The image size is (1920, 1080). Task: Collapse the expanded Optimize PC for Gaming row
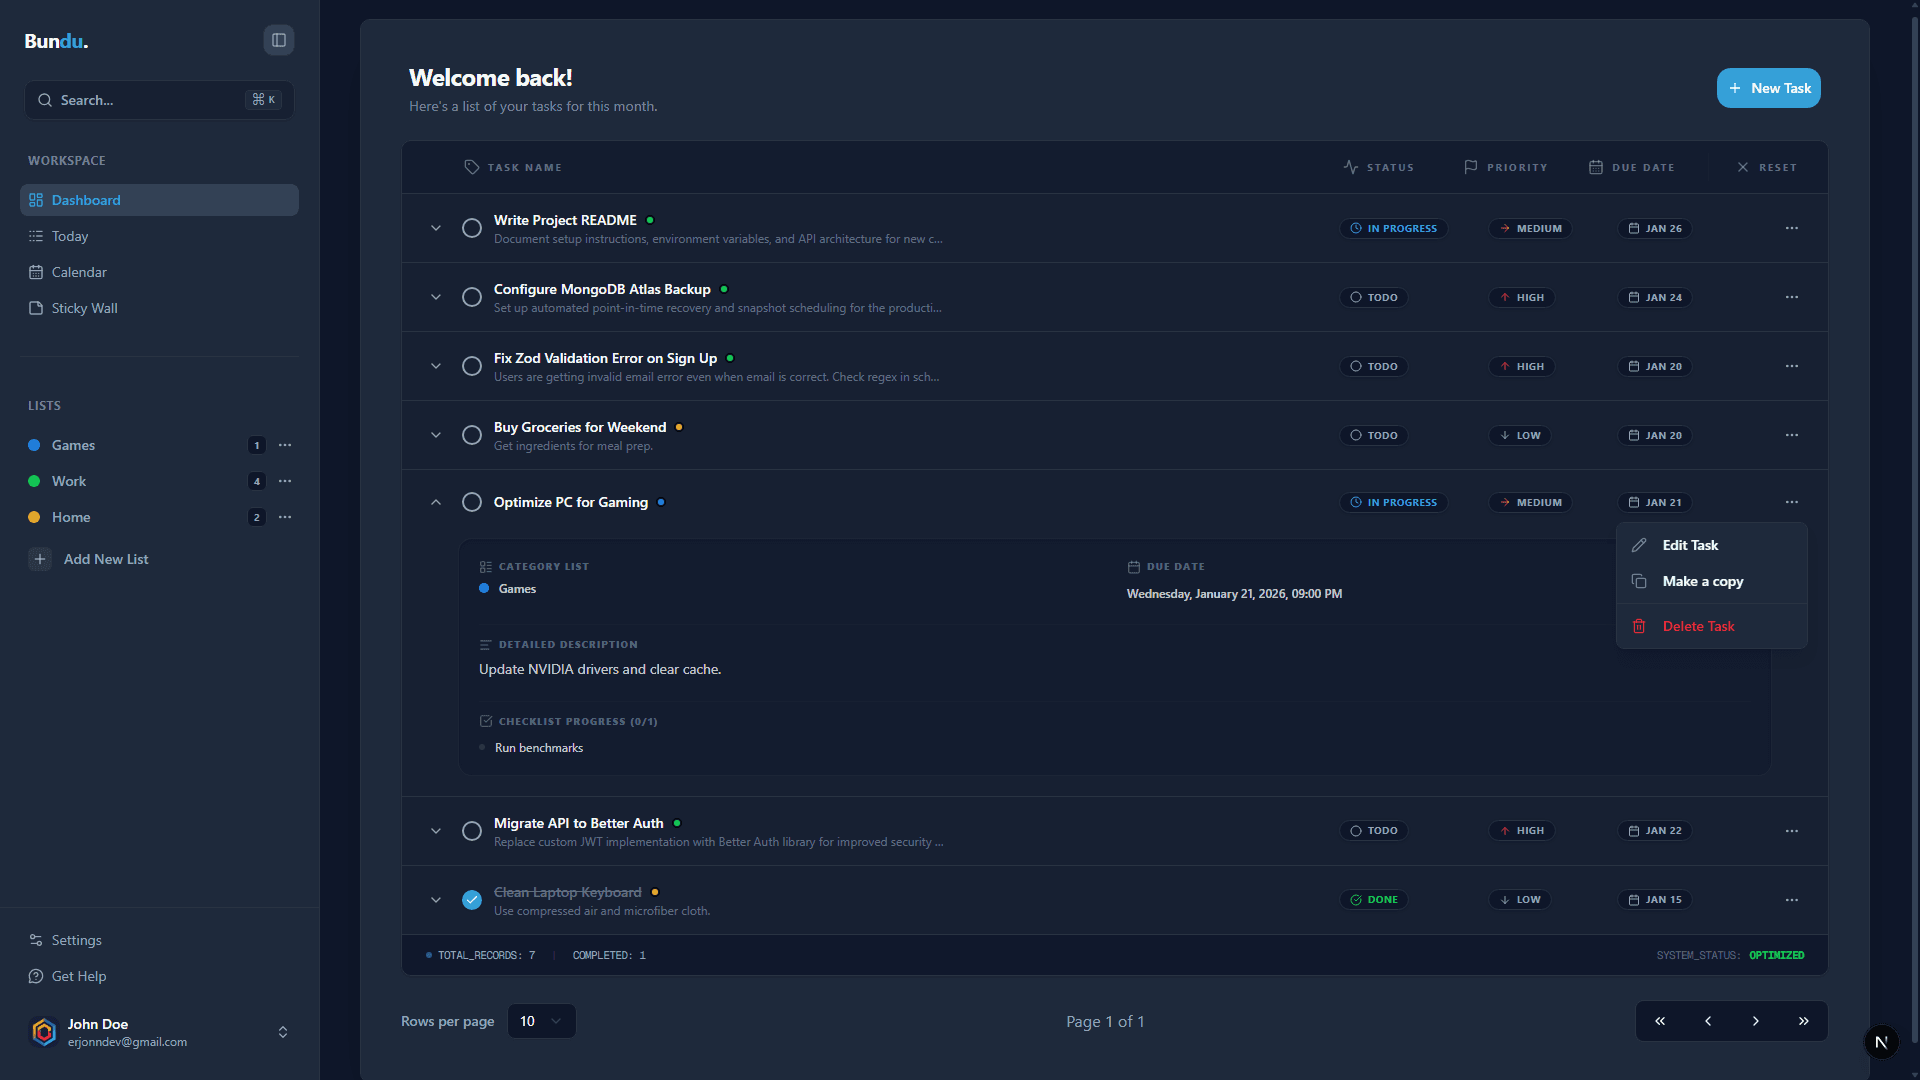point(435,502)
